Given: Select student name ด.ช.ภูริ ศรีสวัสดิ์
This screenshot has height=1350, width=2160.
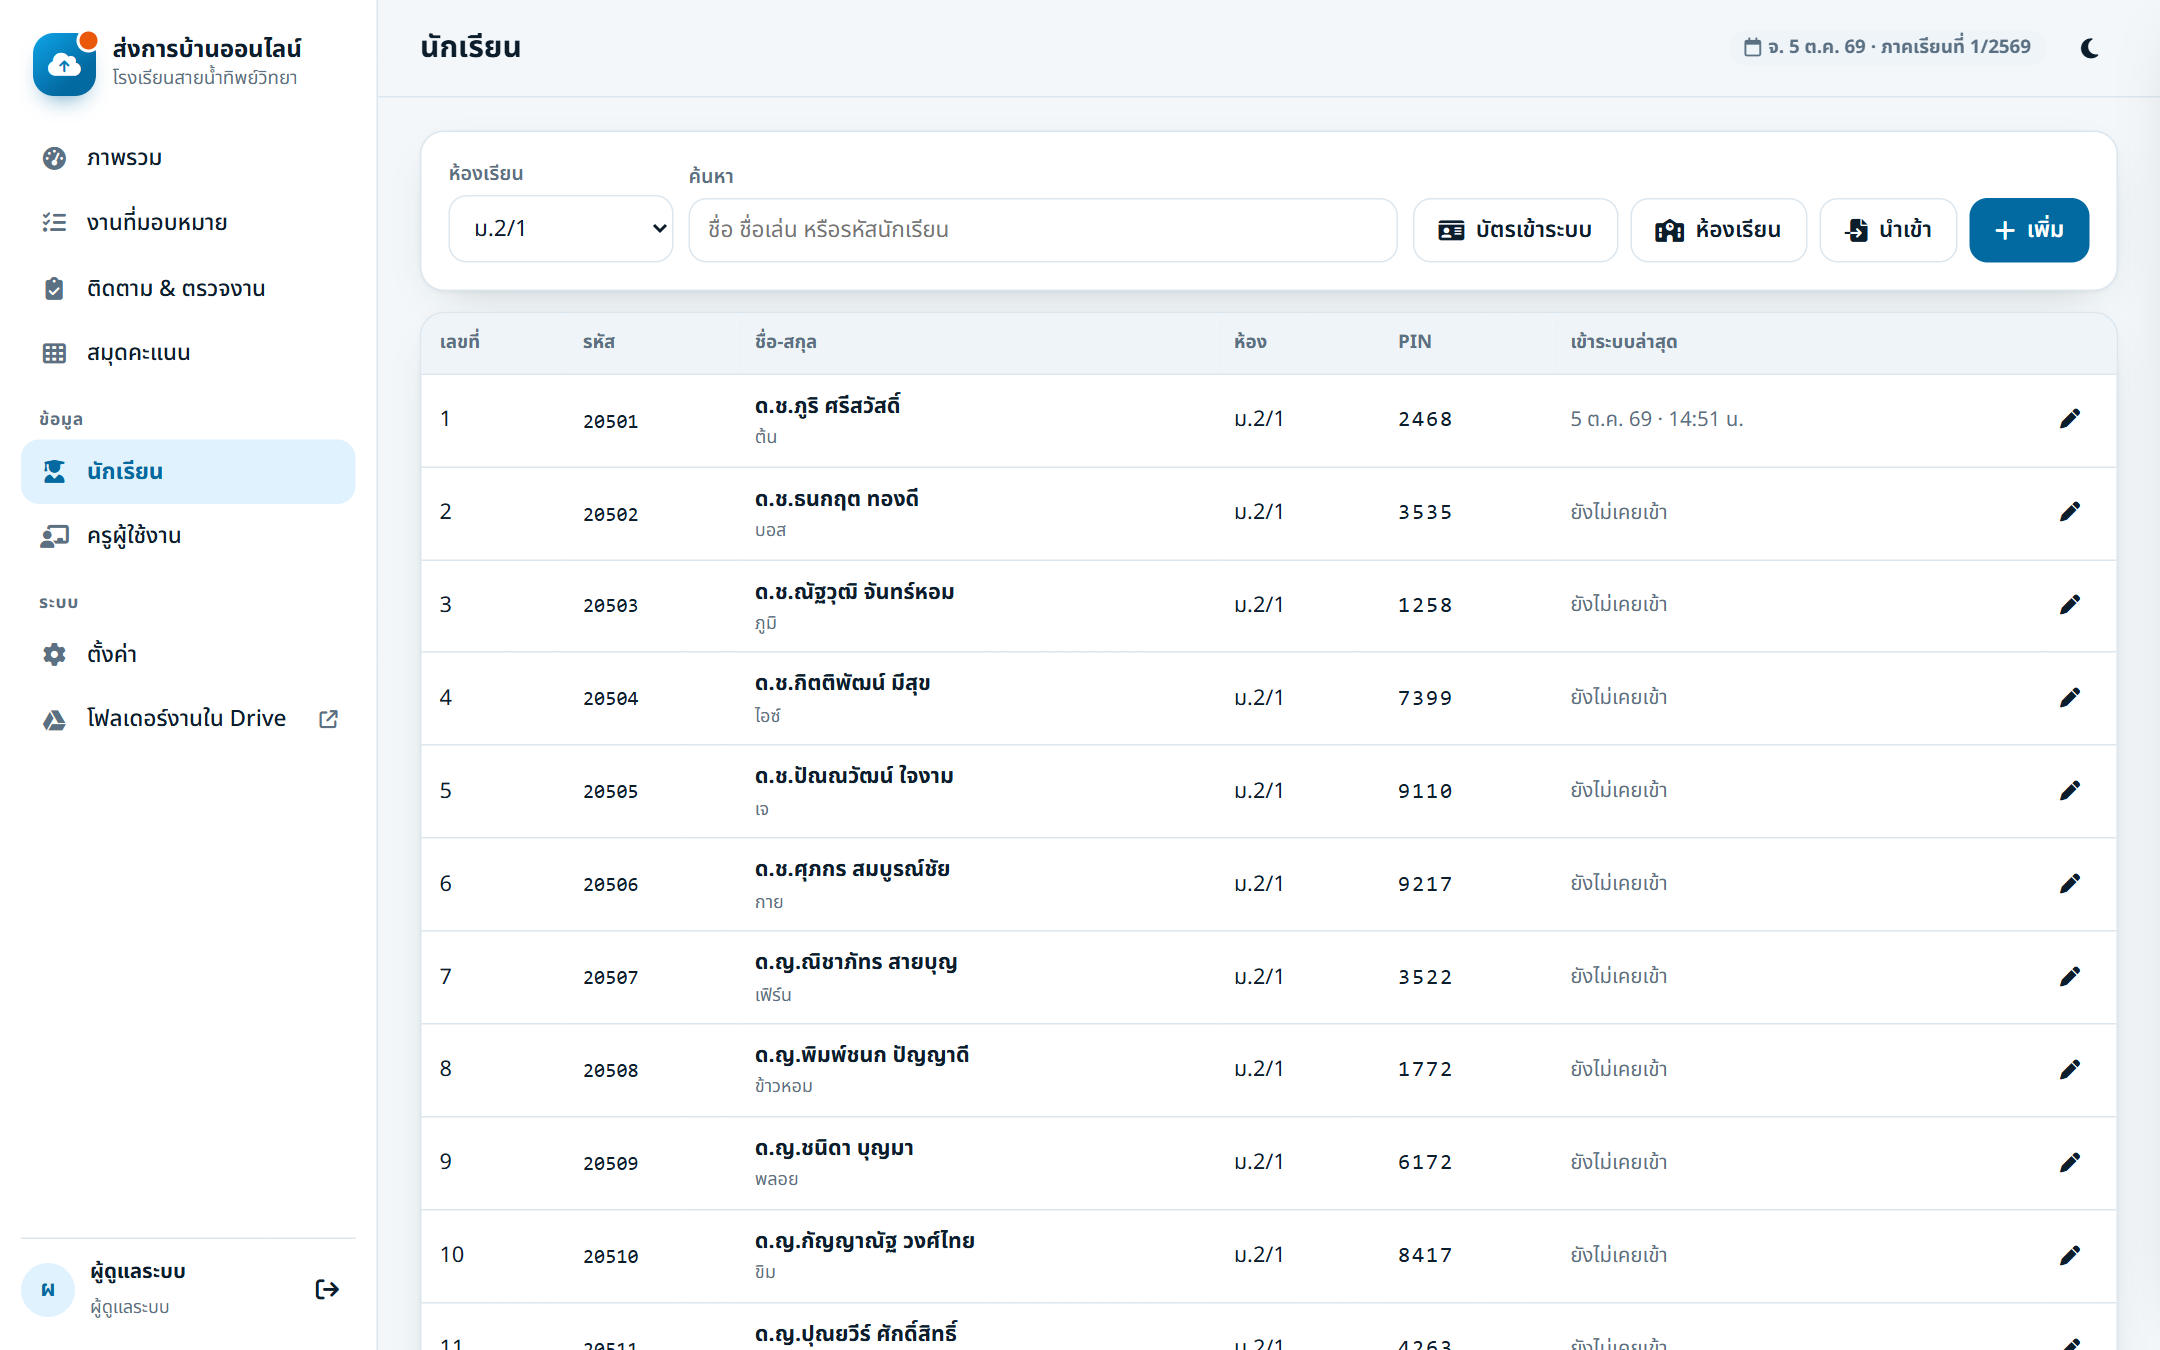Looking at the screenshot, I should tap(828, 406).
